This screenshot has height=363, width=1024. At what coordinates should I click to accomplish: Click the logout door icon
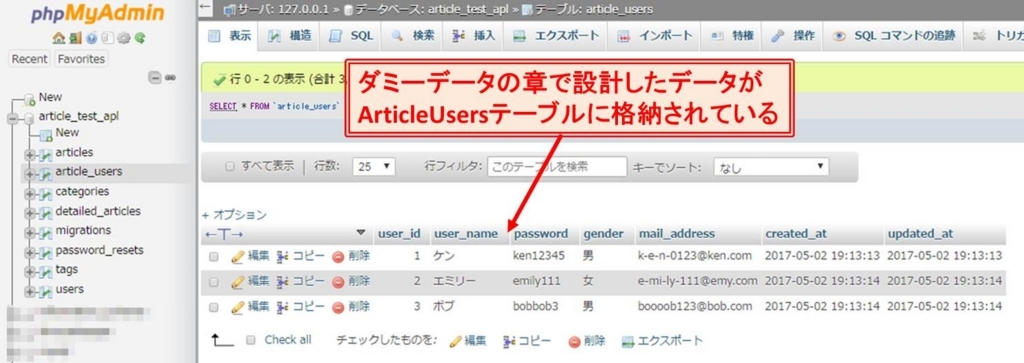click(75, 38)
